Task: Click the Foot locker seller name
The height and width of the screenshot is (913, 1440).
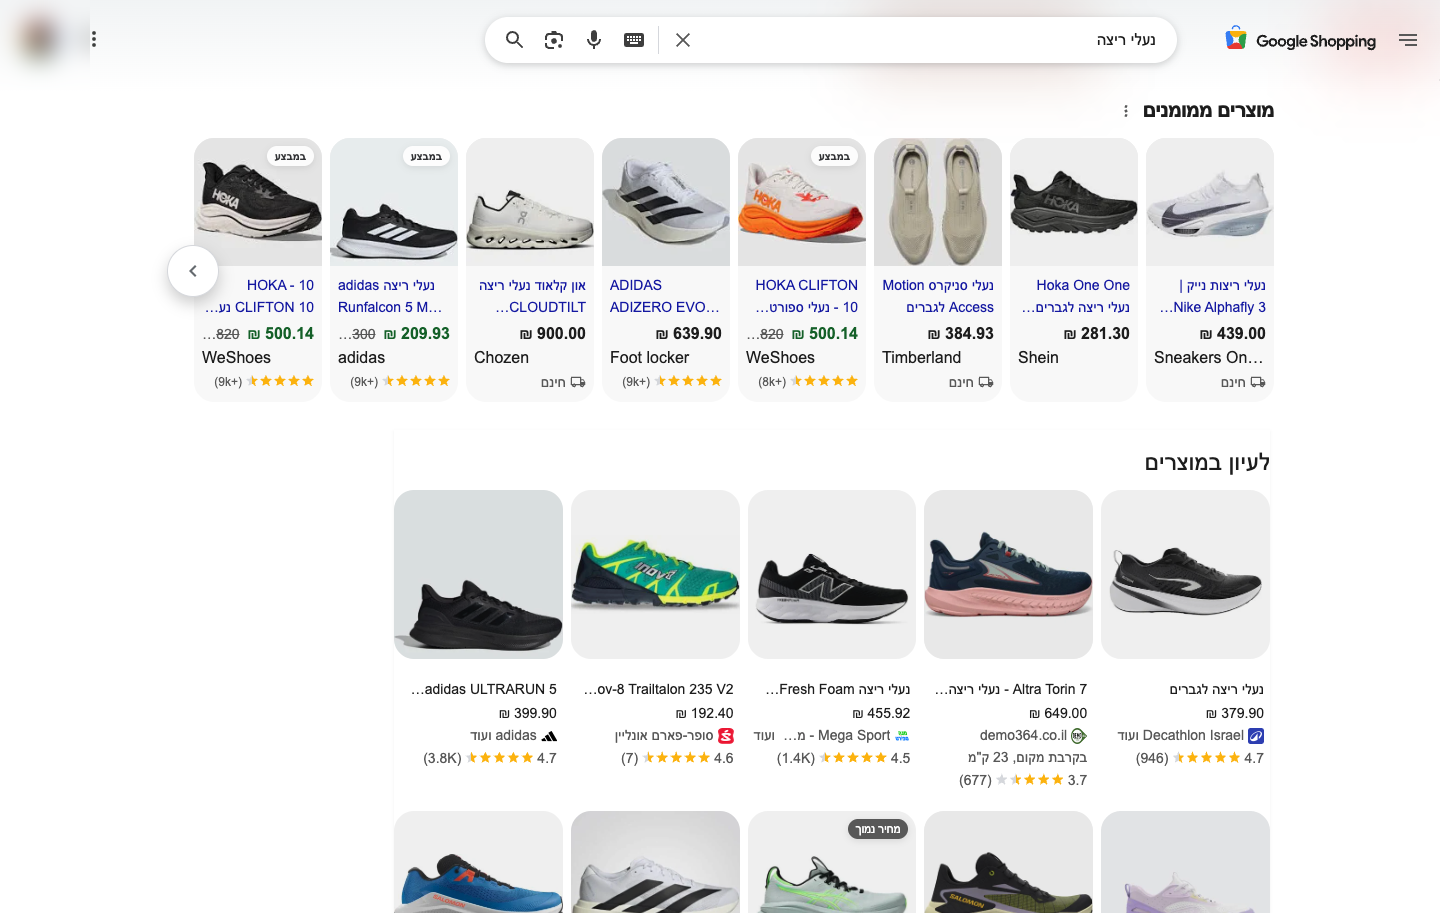Action: click(649, 358)
